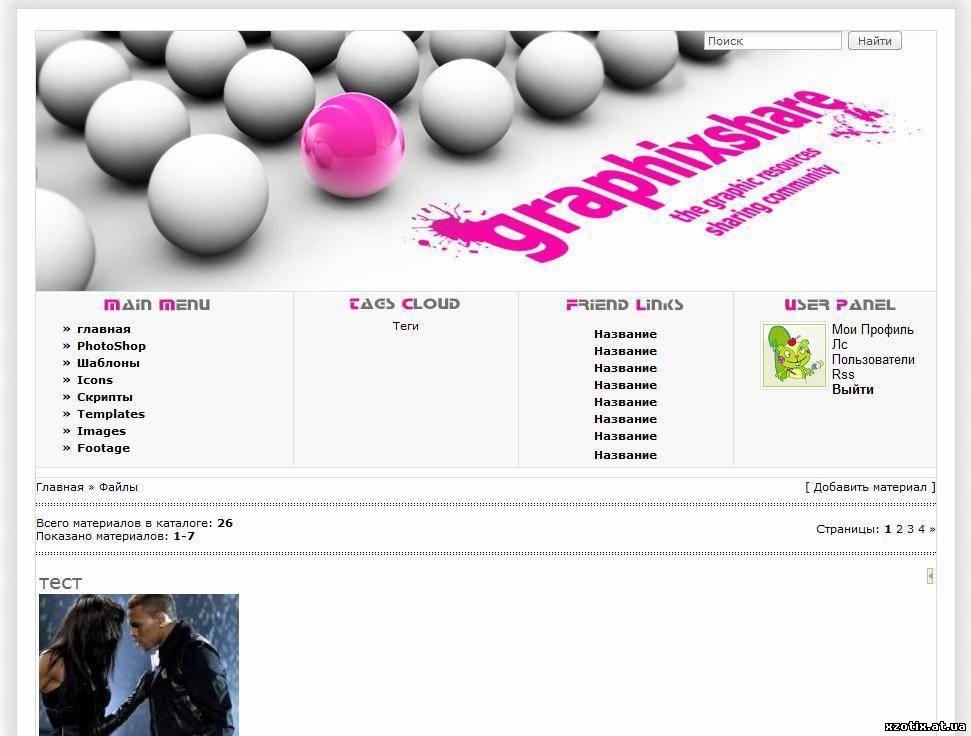Navigate to the Templates menu item
The image size is (971, 736).
pyautogui.click(x=111, y=414)
